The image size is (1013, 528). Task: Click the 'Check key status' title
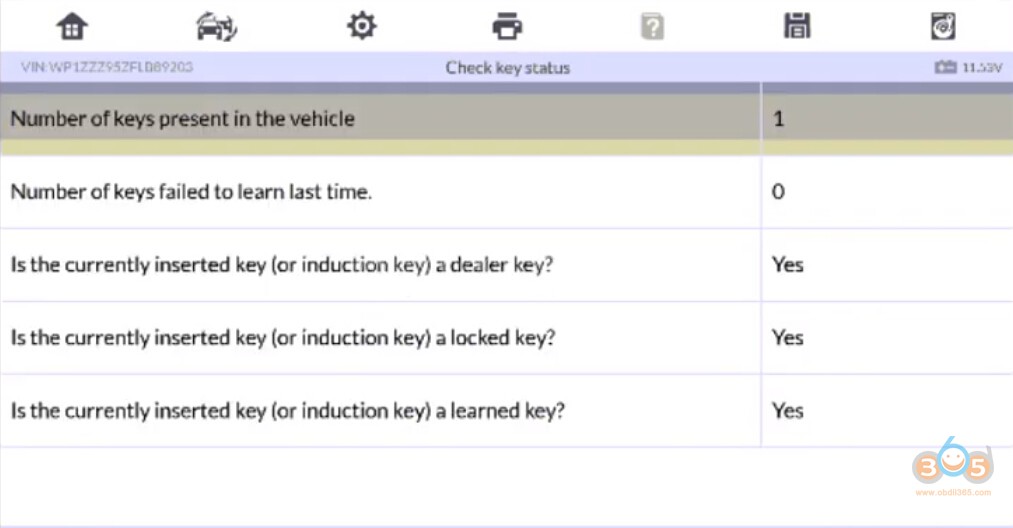click(507, 68)
